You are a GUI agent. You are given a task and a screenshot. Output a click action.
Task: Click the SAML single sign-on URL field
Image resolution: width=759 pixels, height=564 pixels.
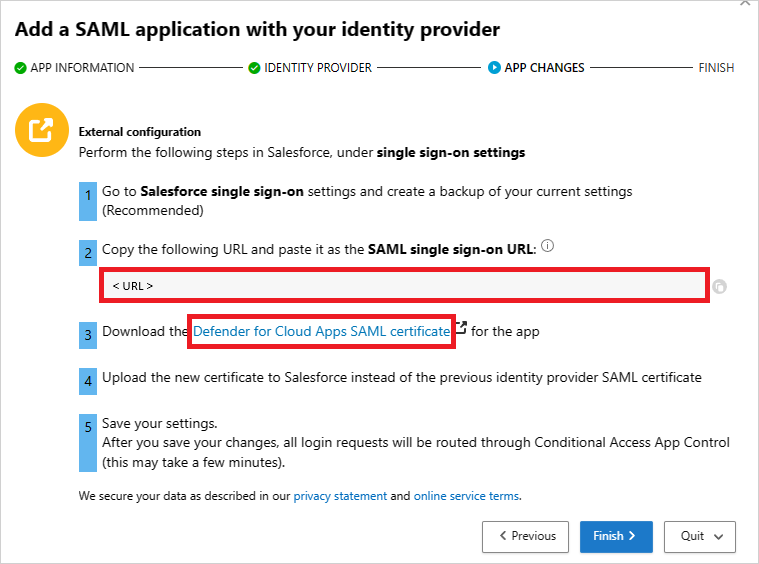405,286
